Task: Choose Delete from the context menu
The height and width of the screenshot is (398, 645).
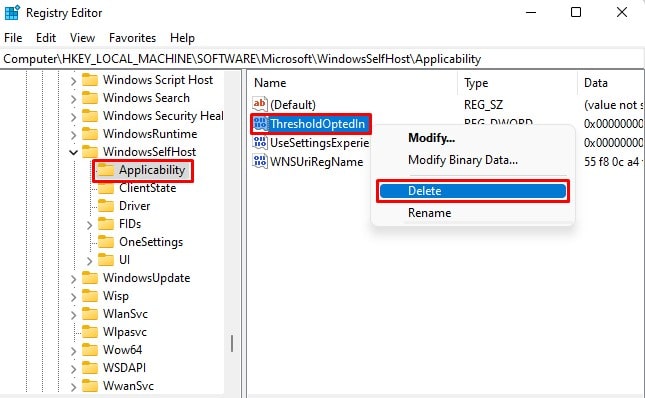Action: [473, 191]
